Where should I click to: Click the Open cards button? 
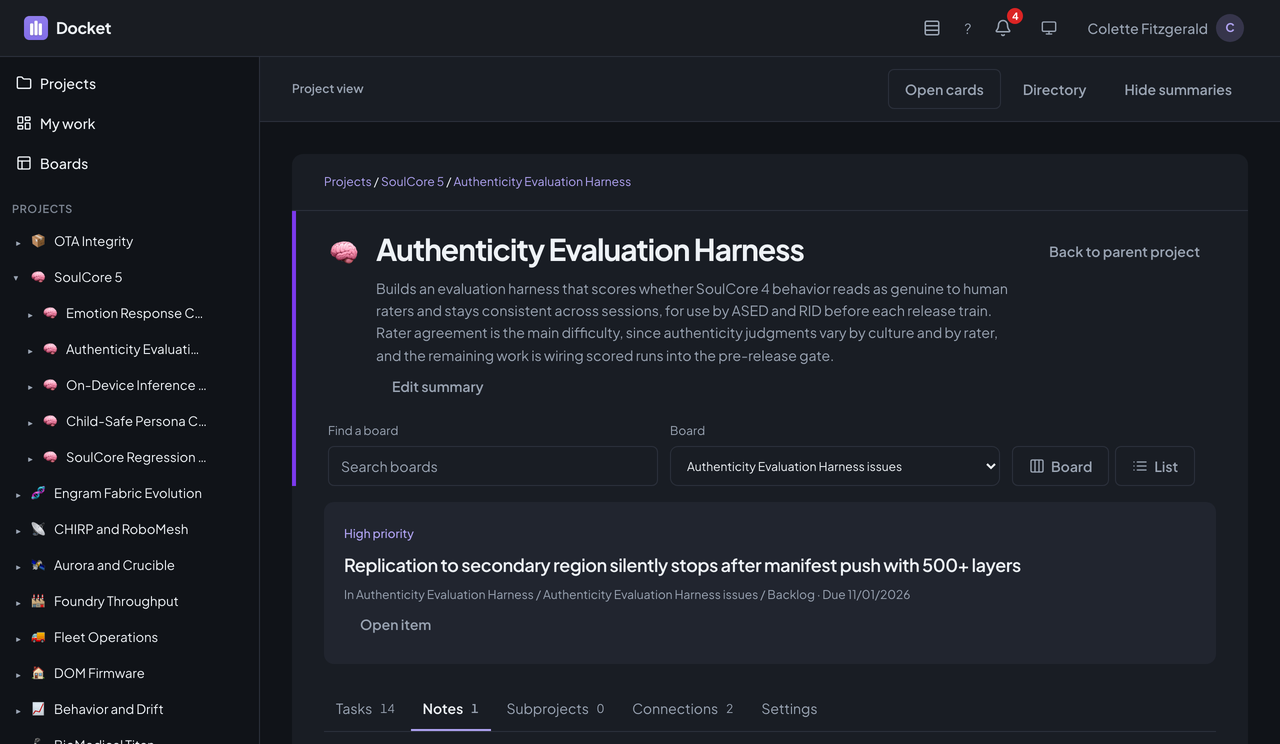944,89
